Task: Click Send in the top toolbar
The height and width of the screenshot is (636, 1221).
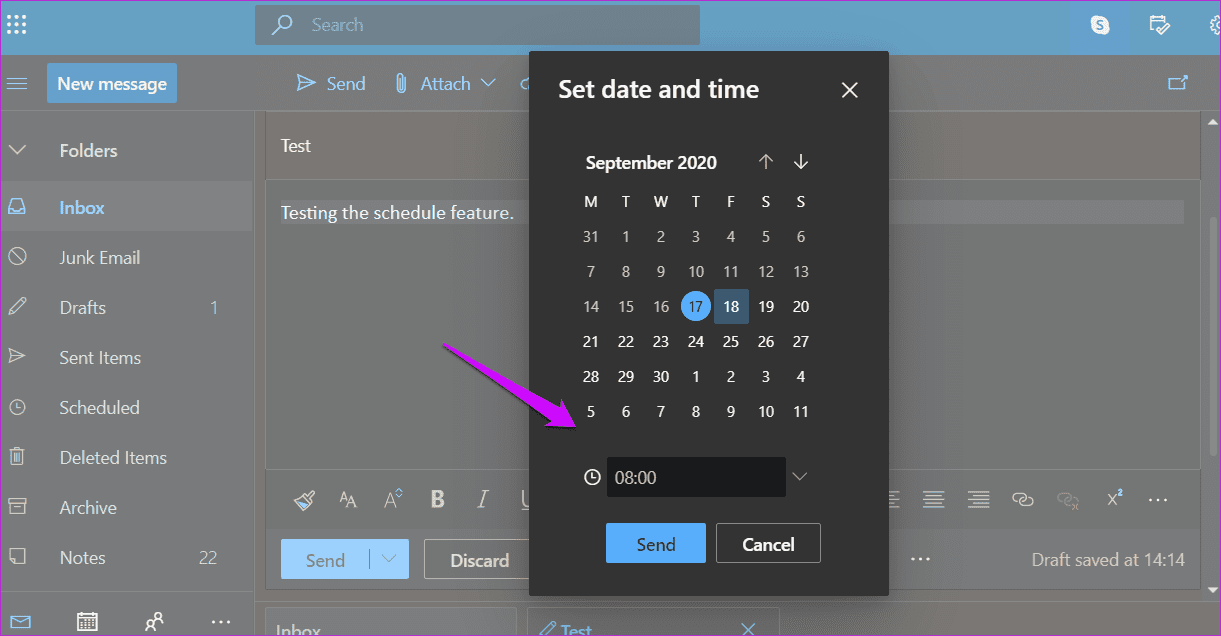Action: tap(332, 83)
